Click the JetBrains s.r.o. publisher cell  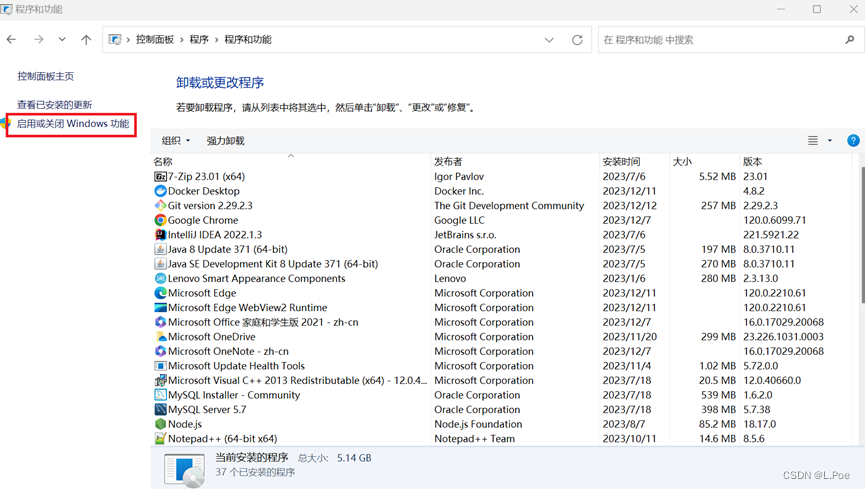(465, 235)
